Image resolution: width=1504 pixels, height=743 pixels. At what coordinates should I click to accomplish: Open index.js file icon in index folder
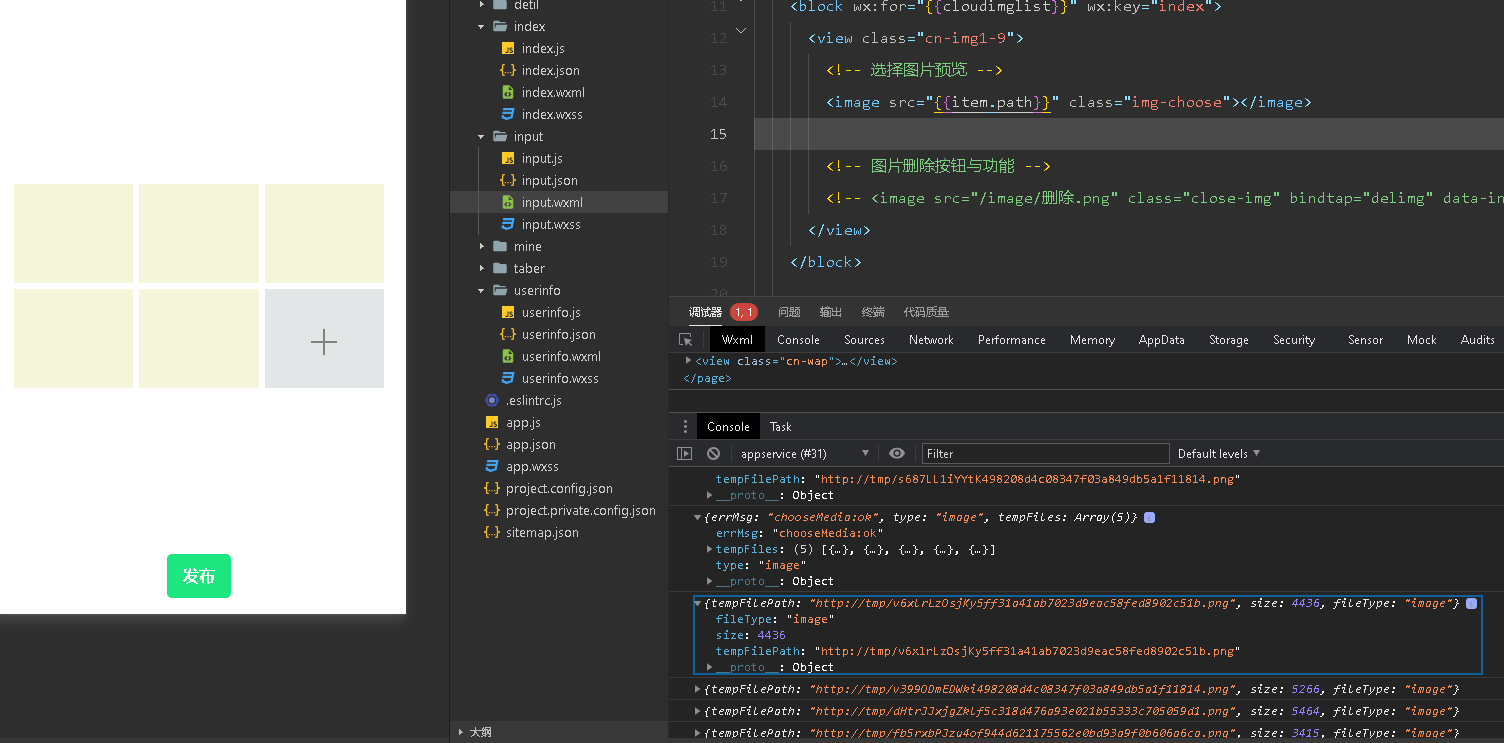point(508,49)
